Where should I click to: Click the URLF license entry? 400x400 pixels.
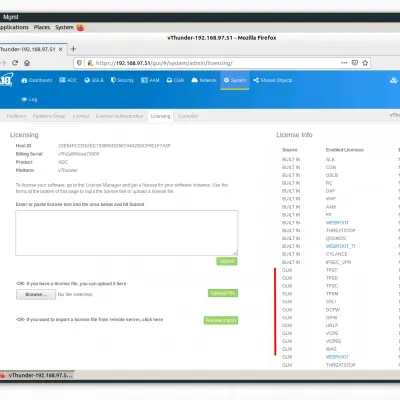coord(332,325)
